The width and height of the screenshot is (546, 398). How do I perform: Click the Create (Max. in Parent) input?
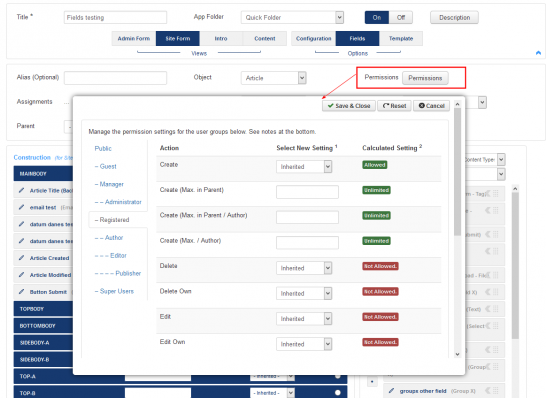[307, 192]
